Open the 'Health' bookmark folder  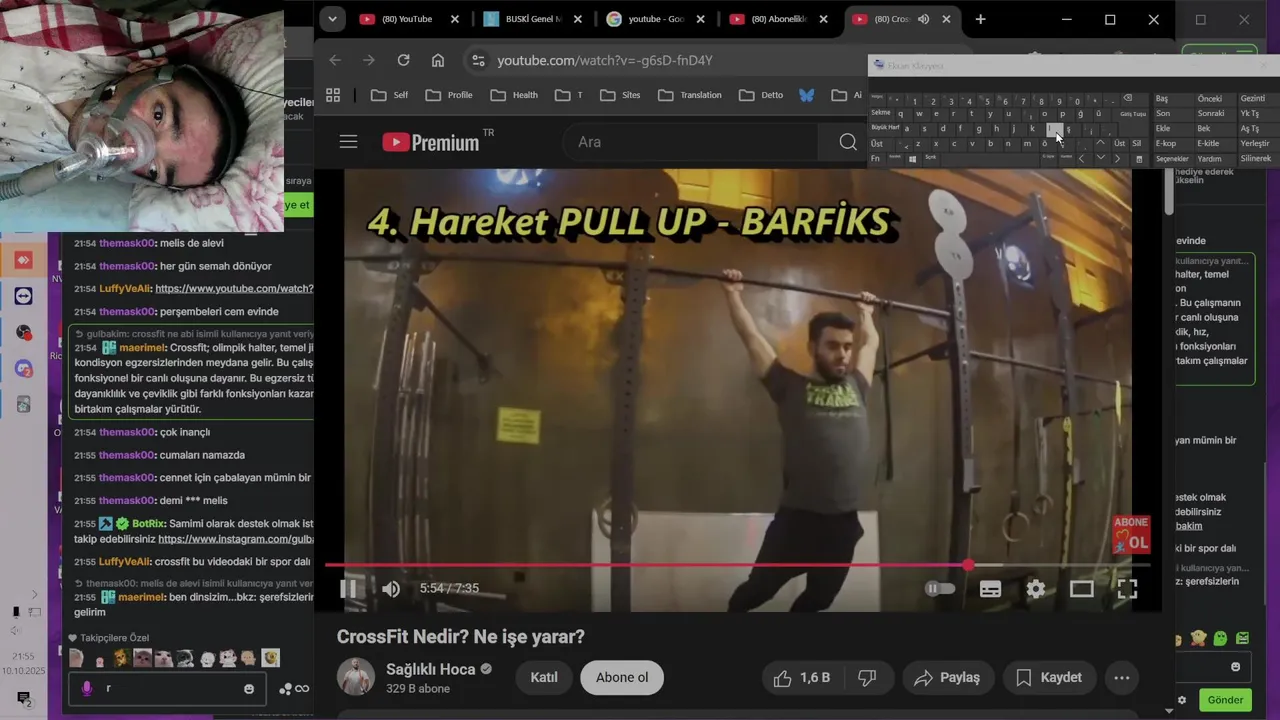[x=514, y=95]
